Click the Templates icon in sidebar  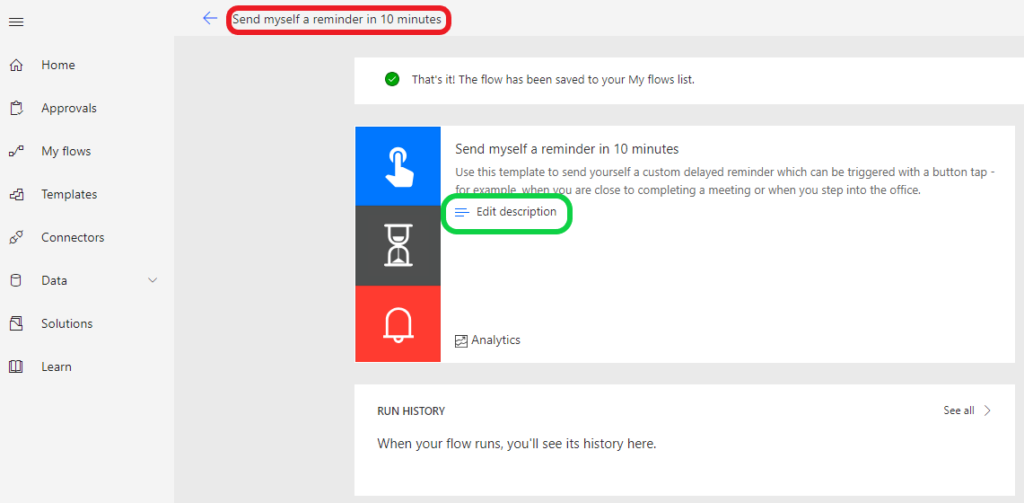pos(16,195)
